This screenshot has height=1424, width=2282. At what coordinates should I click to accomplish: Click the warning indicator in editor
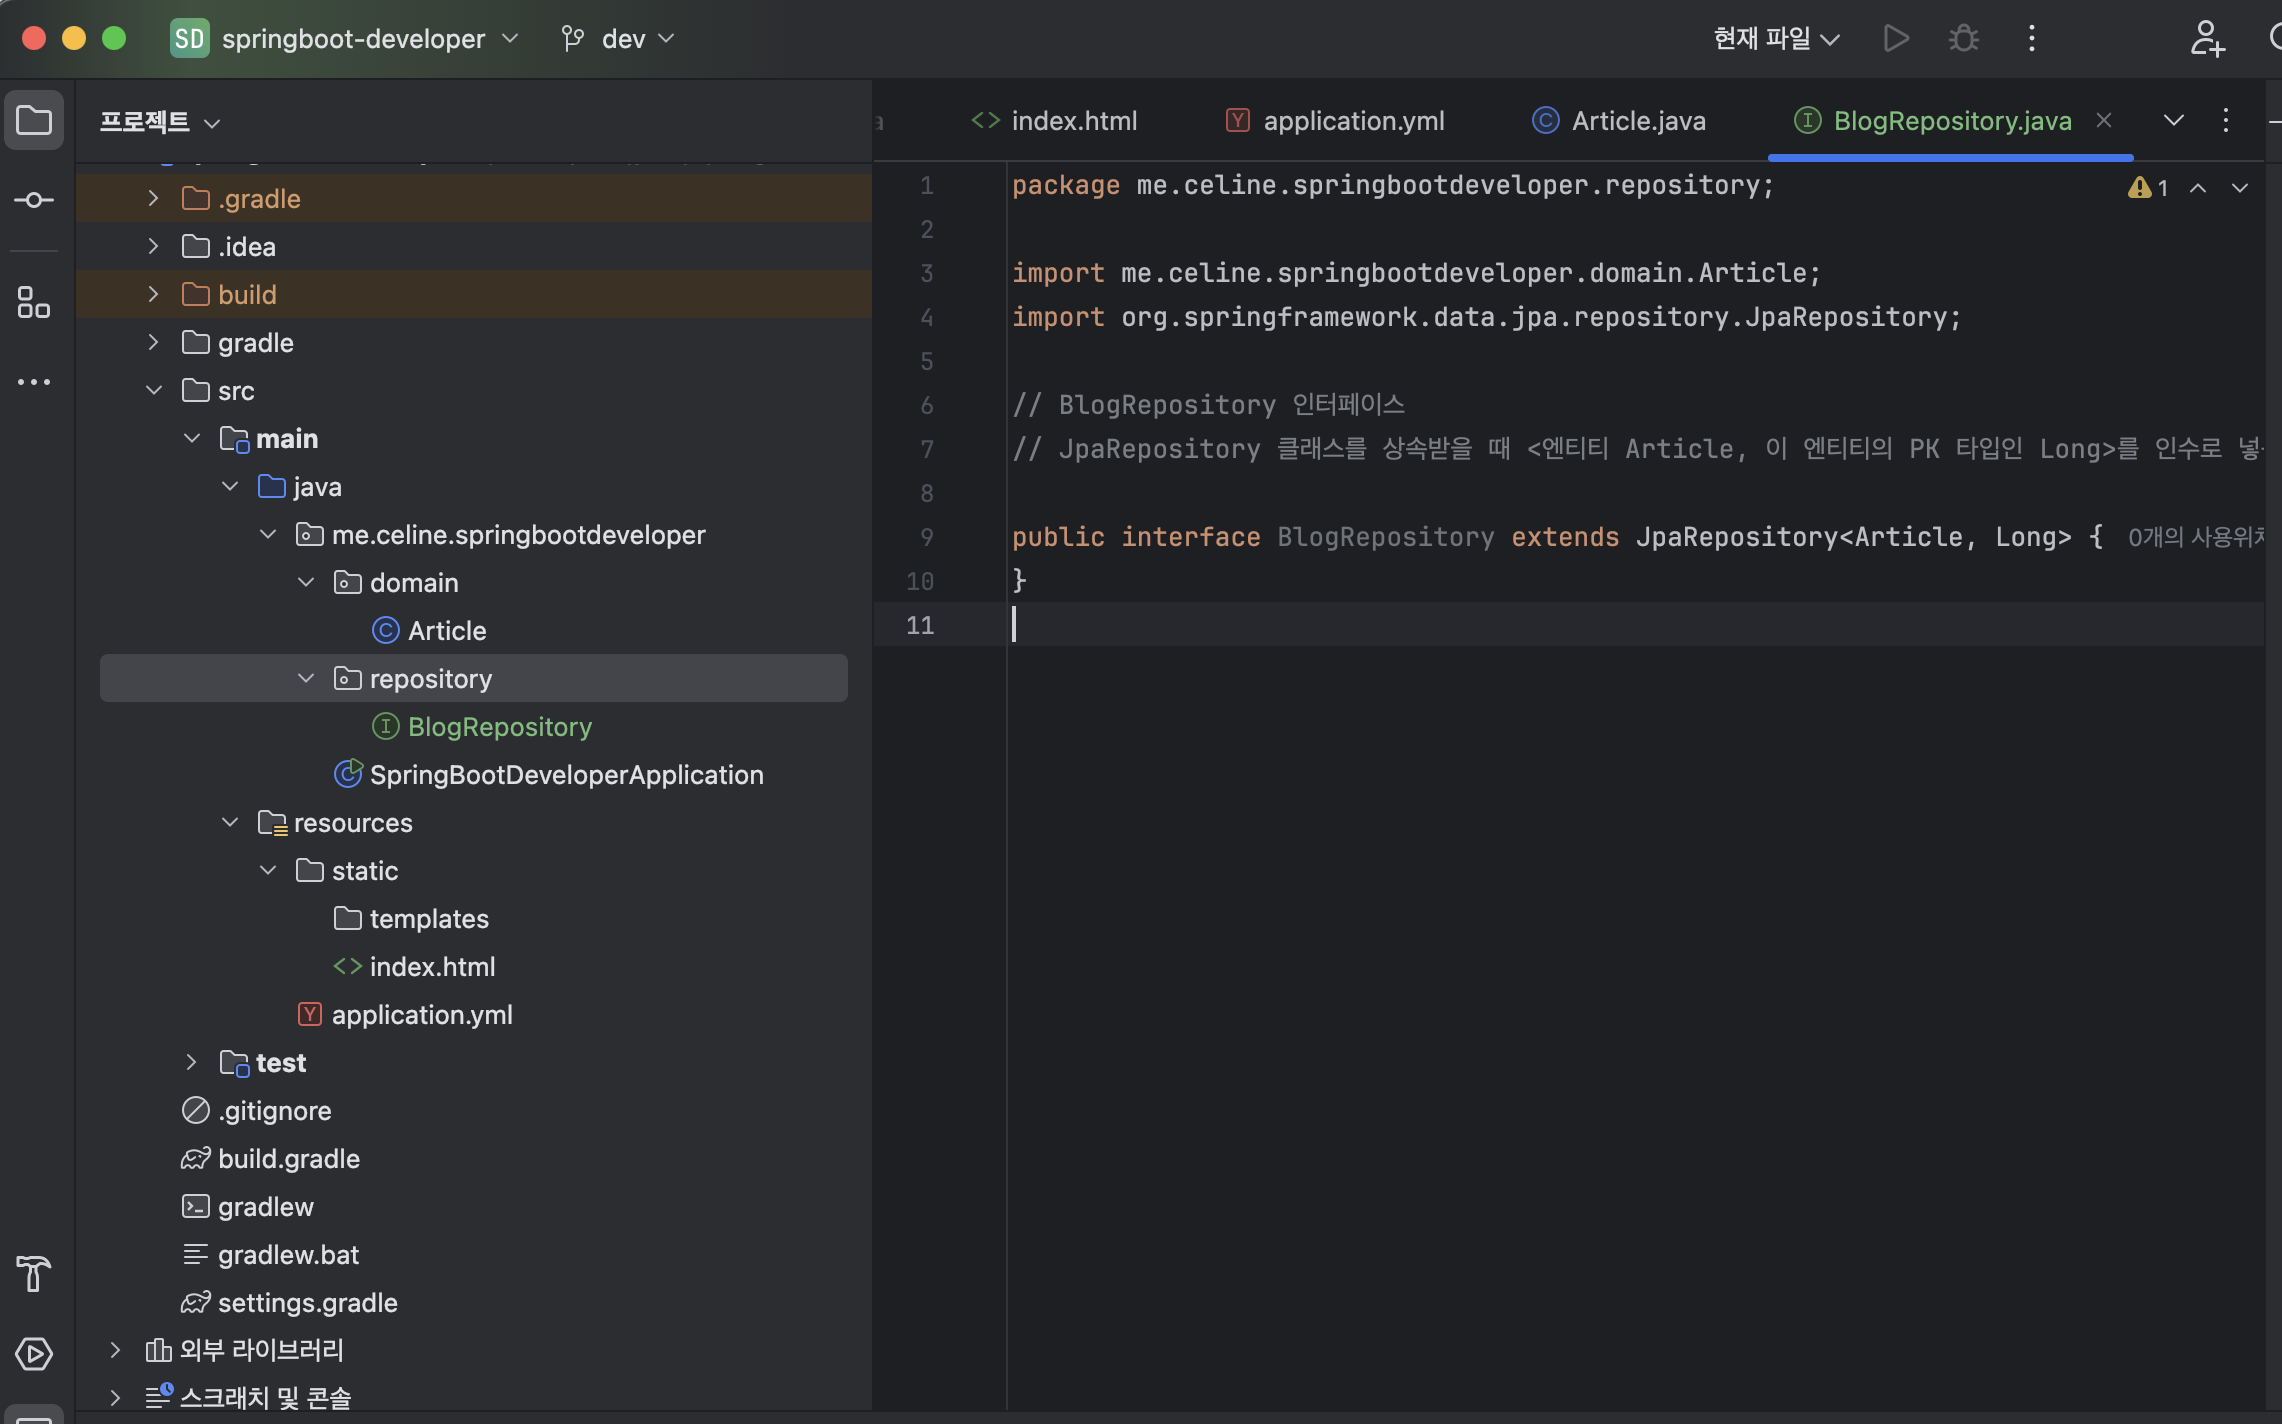click(x=2147, y=188)
